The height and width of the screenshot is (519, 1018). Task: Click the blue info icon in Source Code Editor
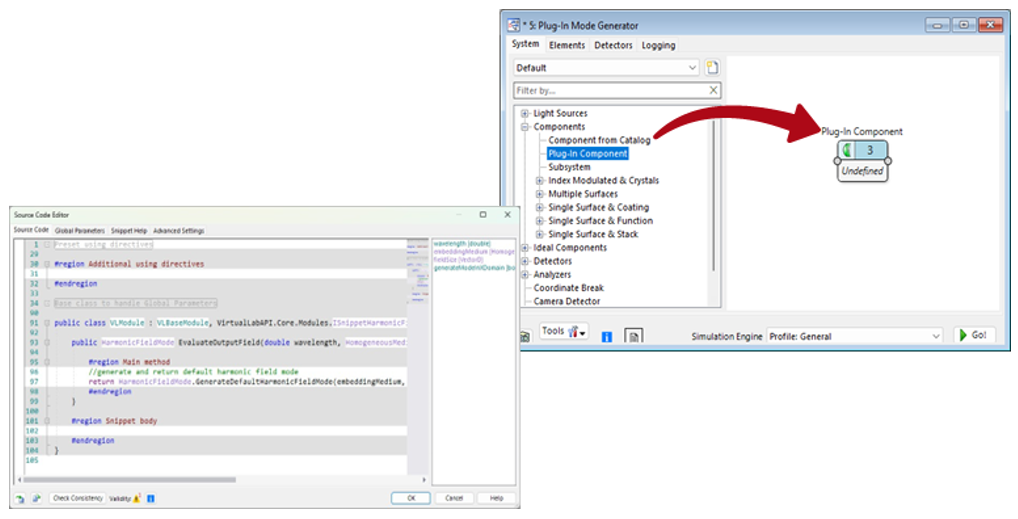tap(150, 498)
